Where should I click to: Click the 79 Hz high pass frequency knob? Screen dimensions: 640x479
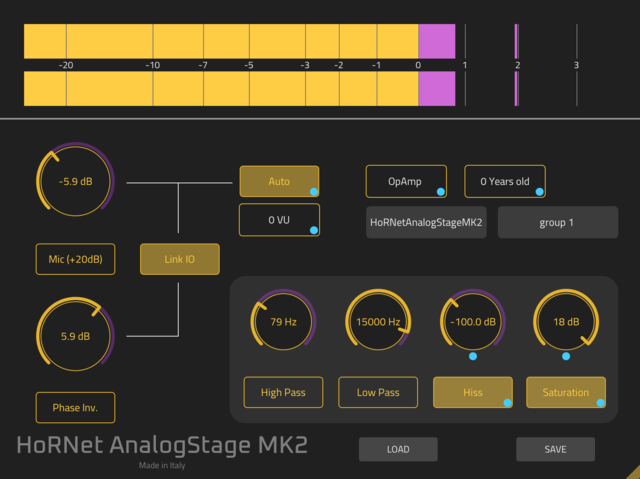(x=283, y=321)
